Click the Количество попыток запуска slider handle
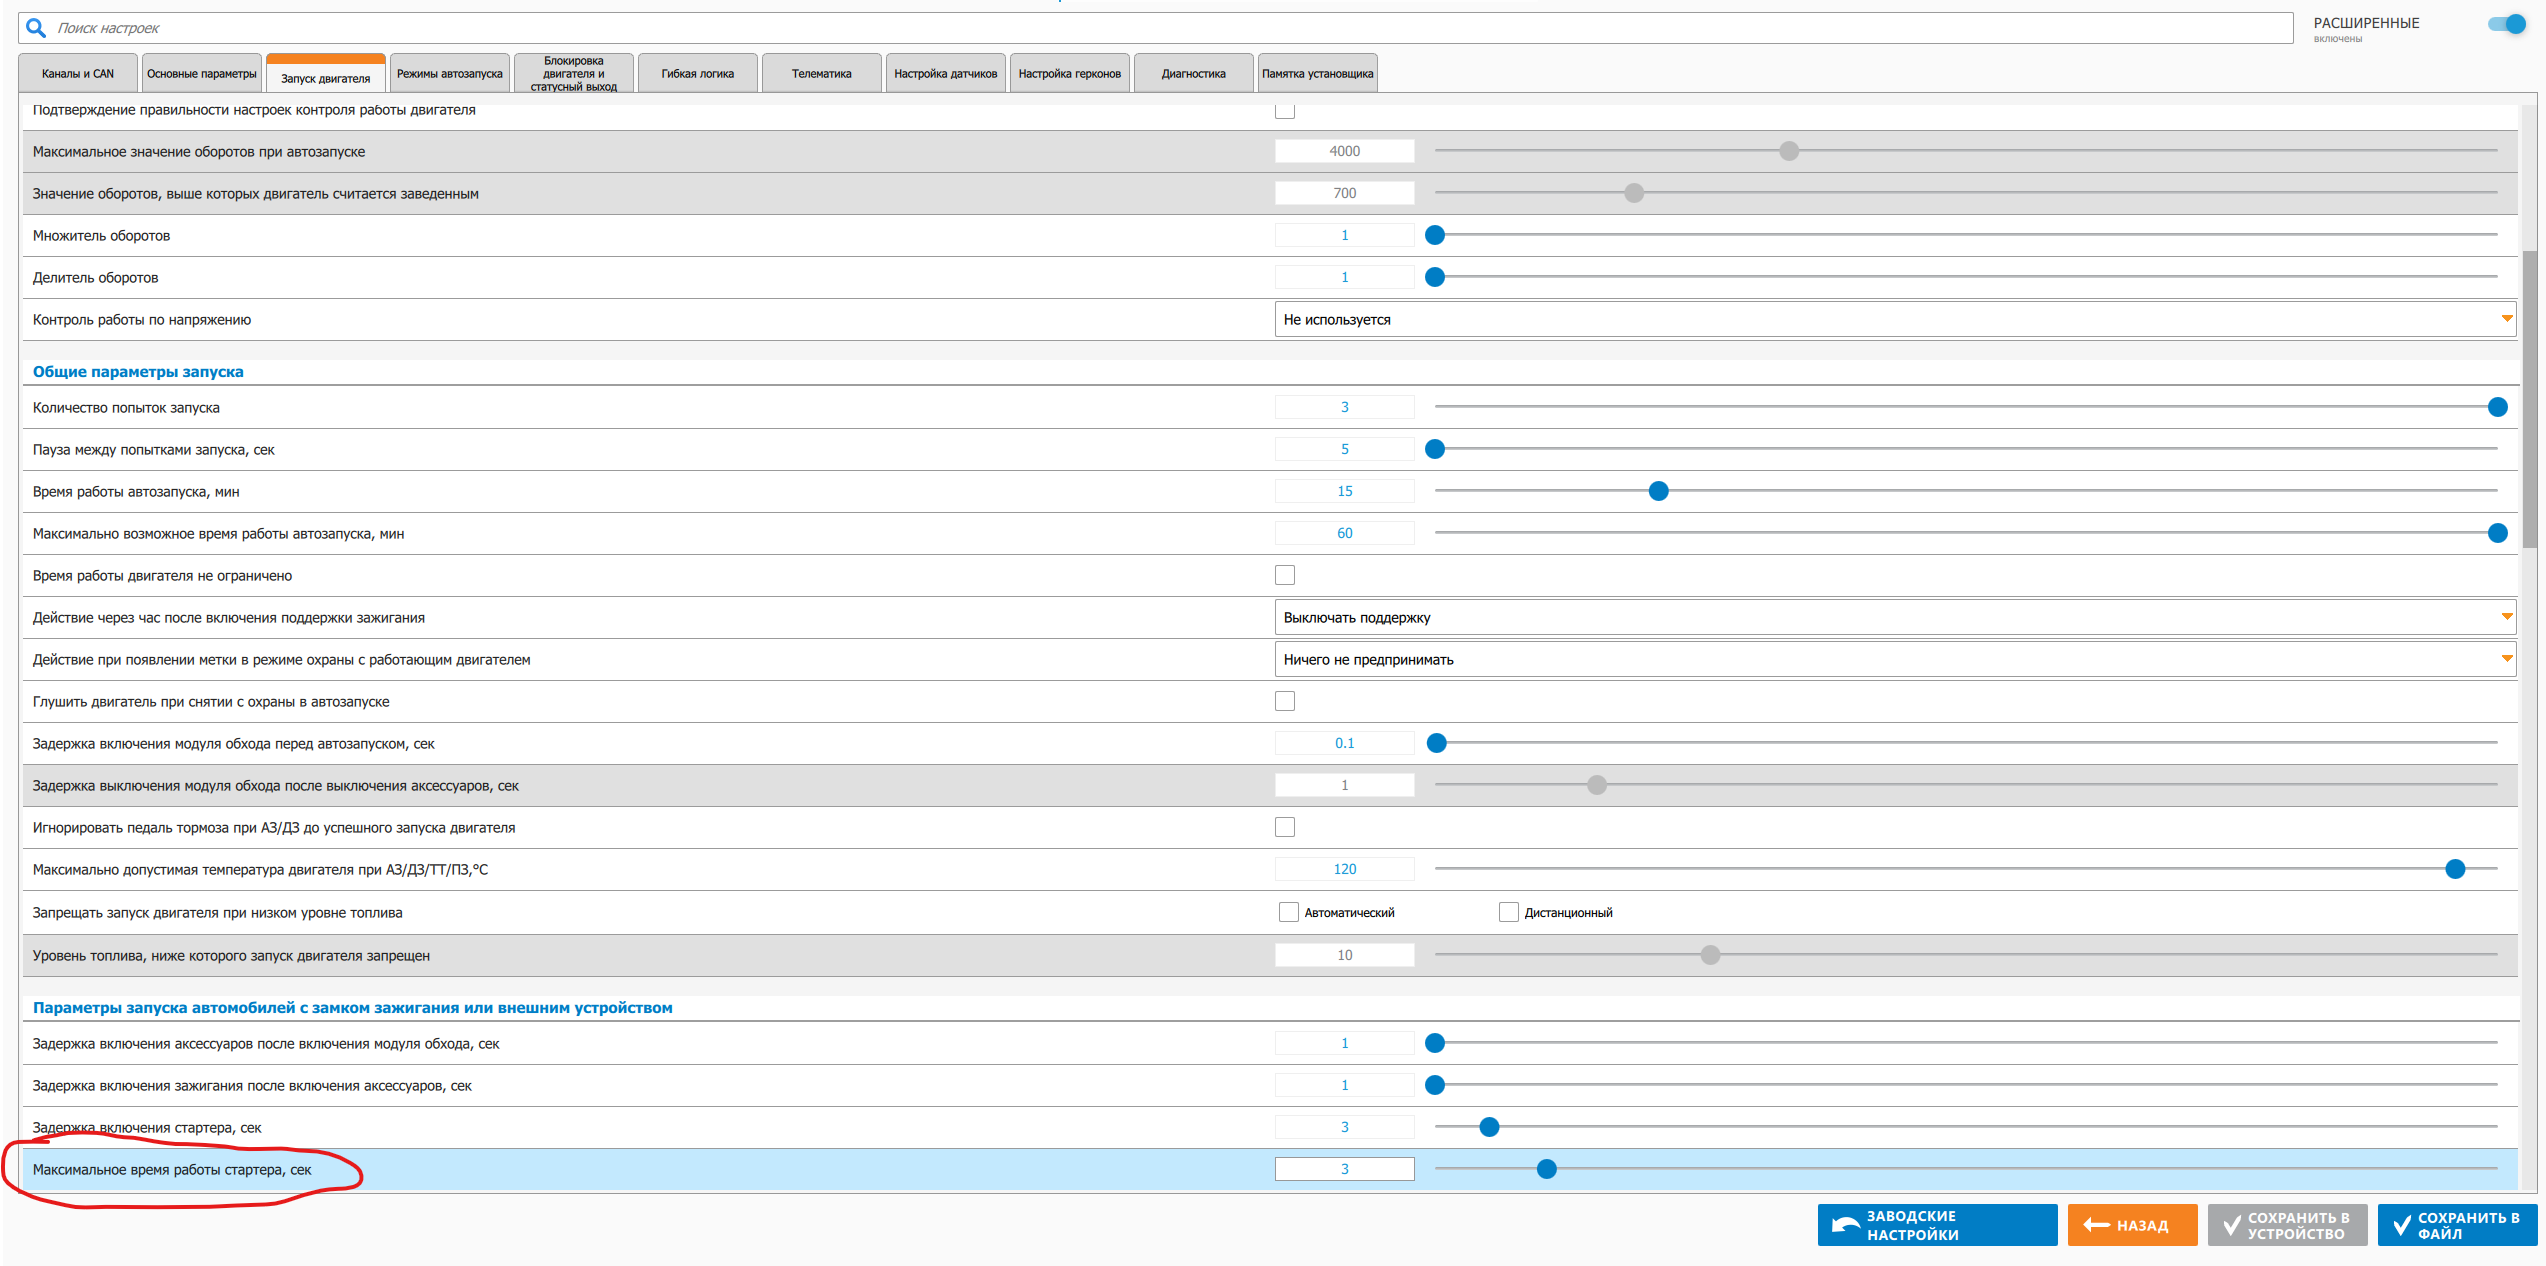 point(2497,407)
